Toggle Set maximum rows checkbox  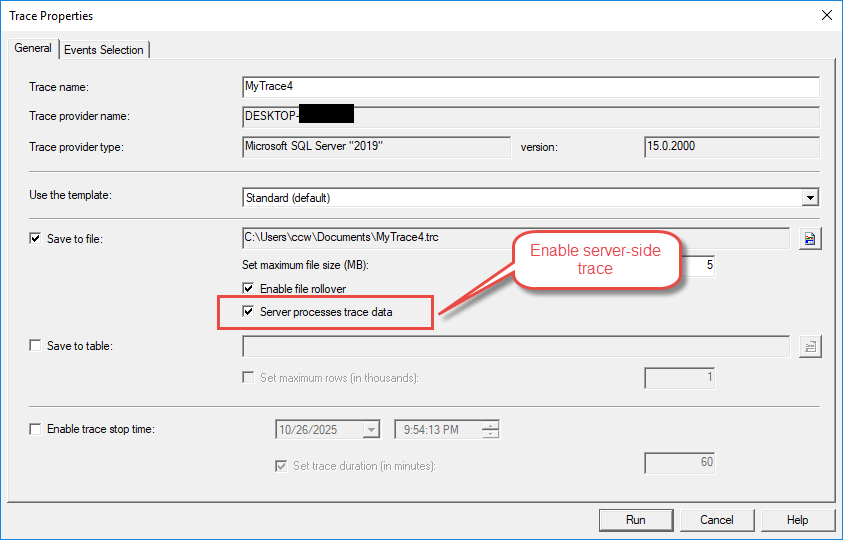tap(248, 378)
